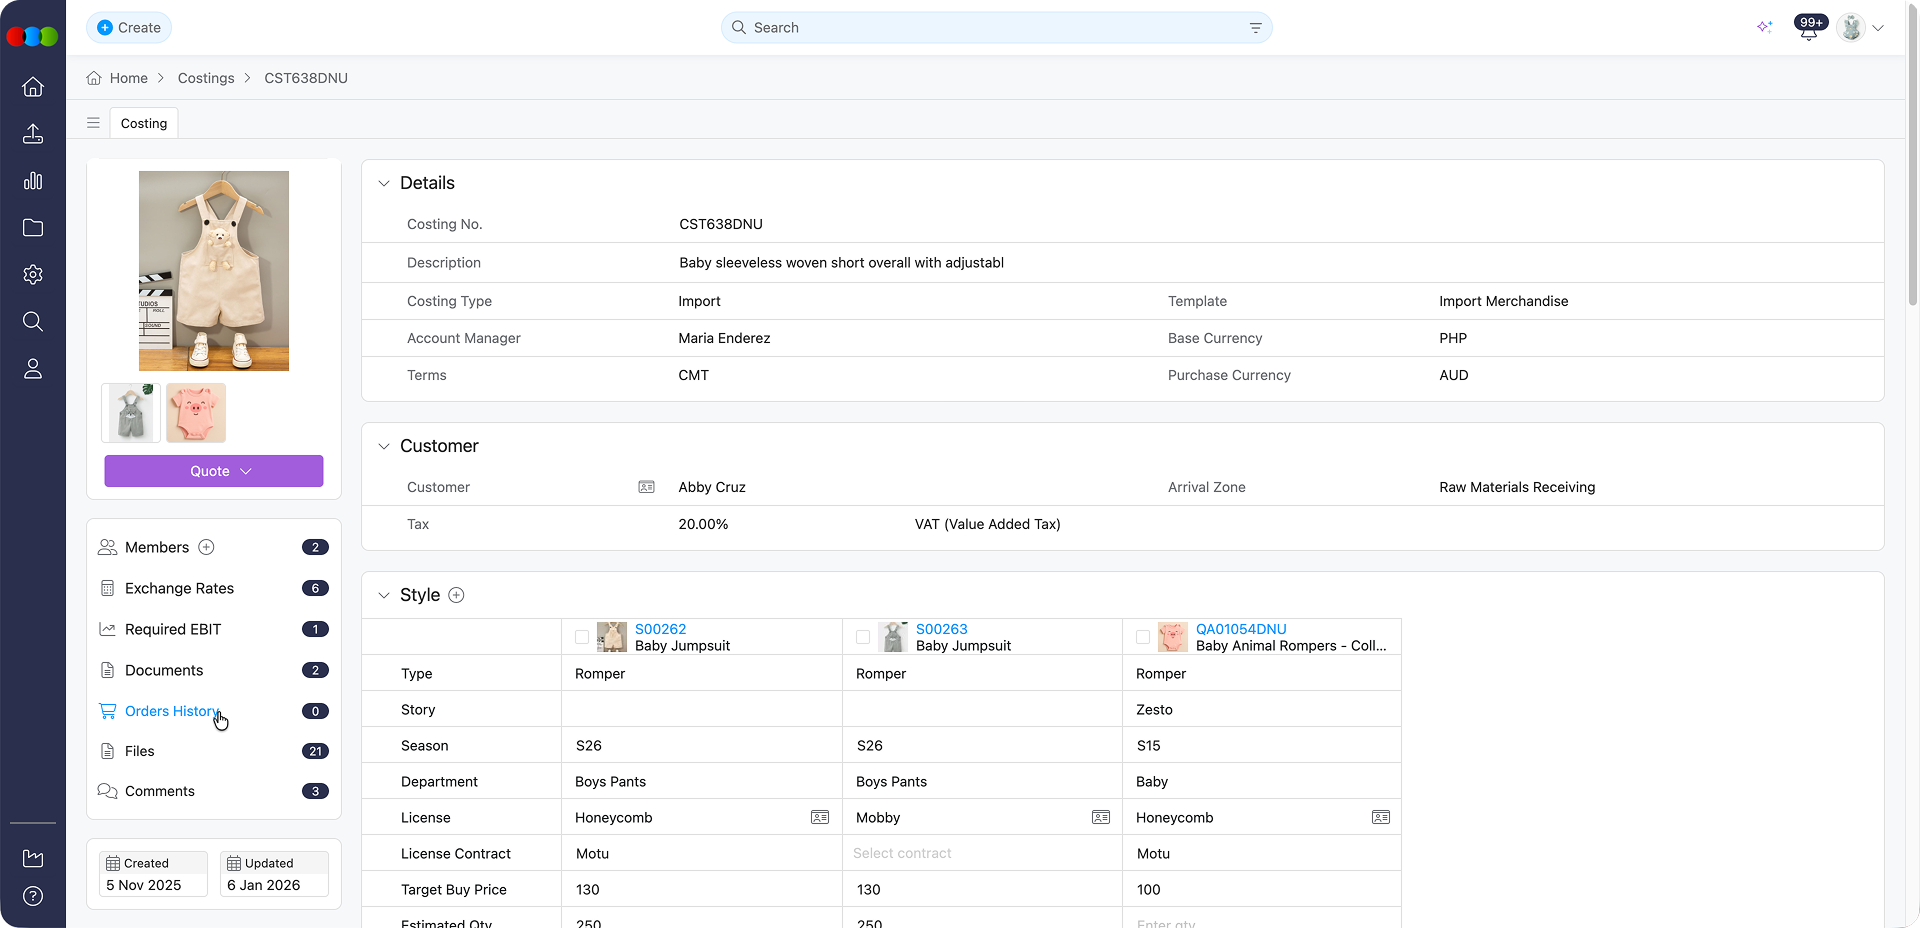Open the S00263 style link
1920x928 pixels.
[941, 629]
